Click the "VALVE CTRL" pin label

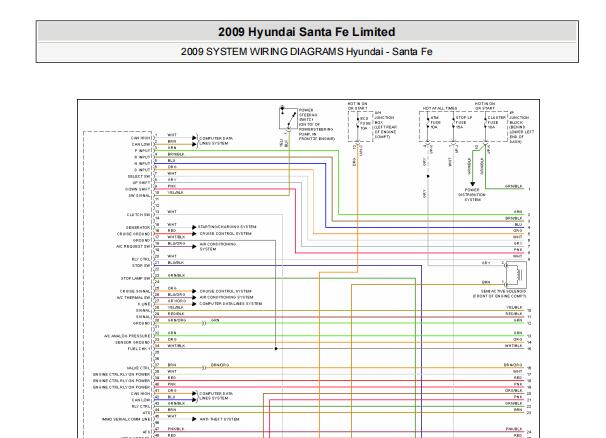tap(138, 368)
